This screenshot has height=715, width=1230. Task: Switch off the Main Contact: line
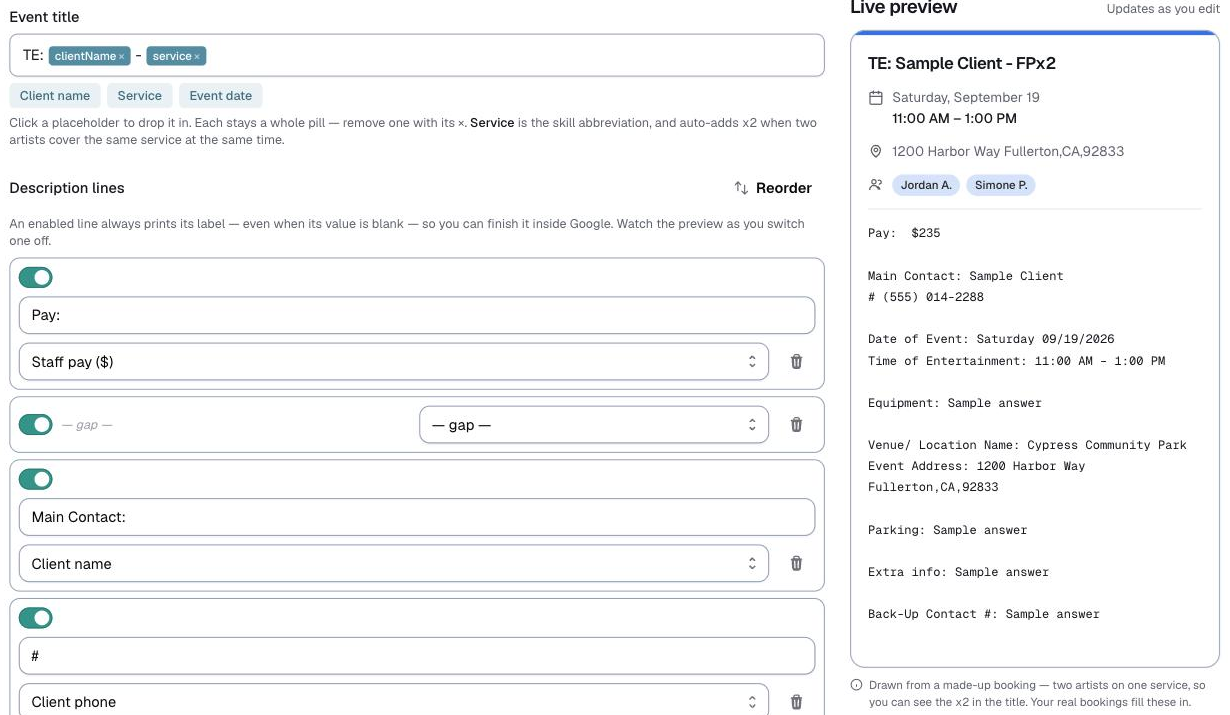pos(36,479)
